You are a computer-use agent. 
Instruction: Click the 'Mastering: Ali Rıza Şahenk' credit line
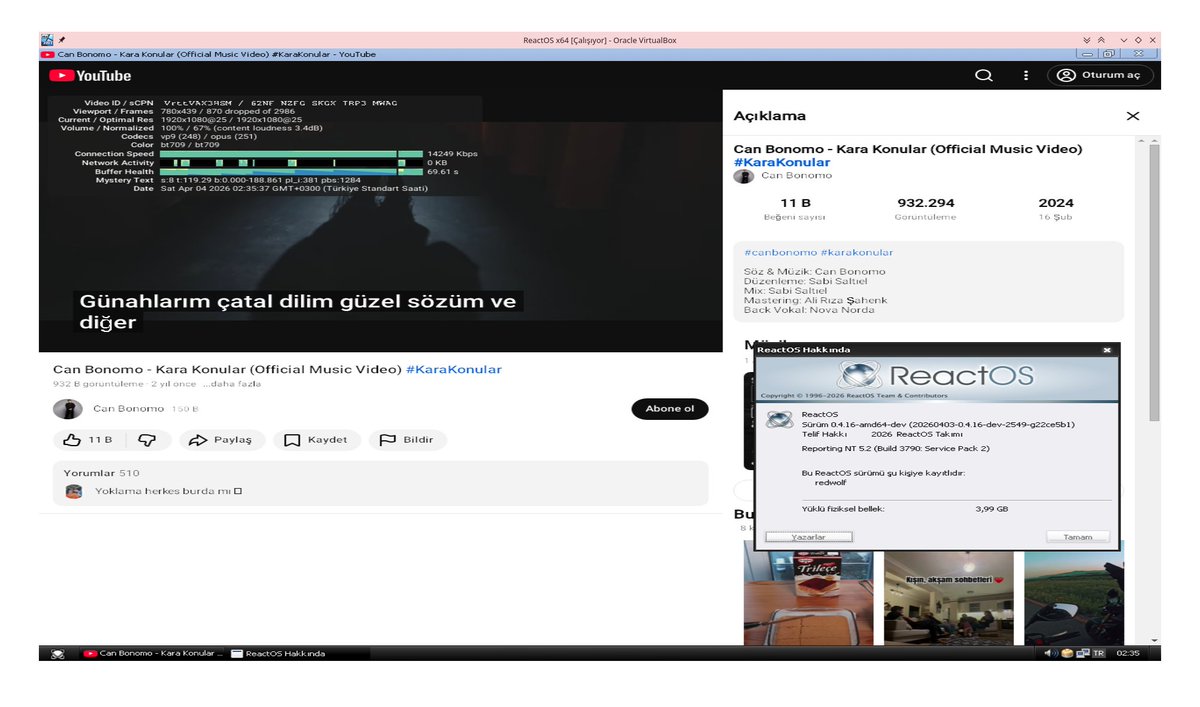pos(815,300)
